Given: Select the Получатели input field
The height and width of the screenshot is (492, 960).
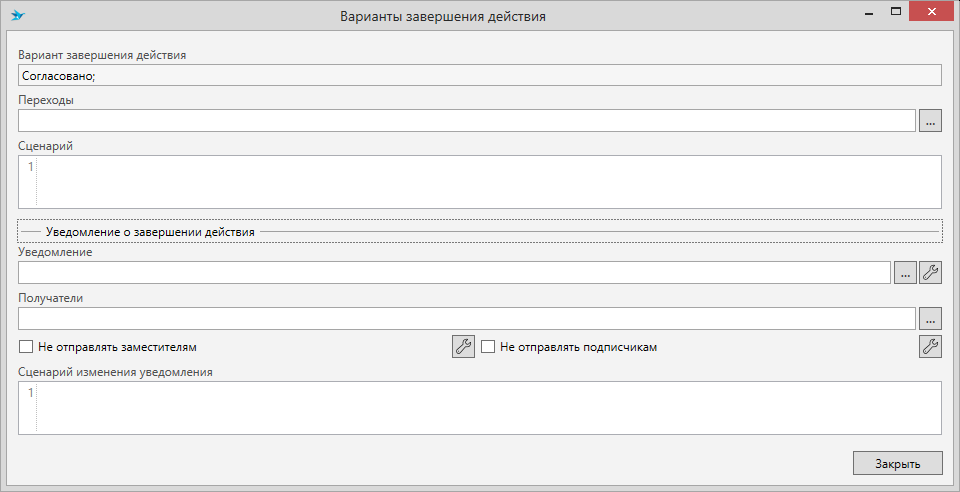Looking at the screenshot, I should [466, 319].
